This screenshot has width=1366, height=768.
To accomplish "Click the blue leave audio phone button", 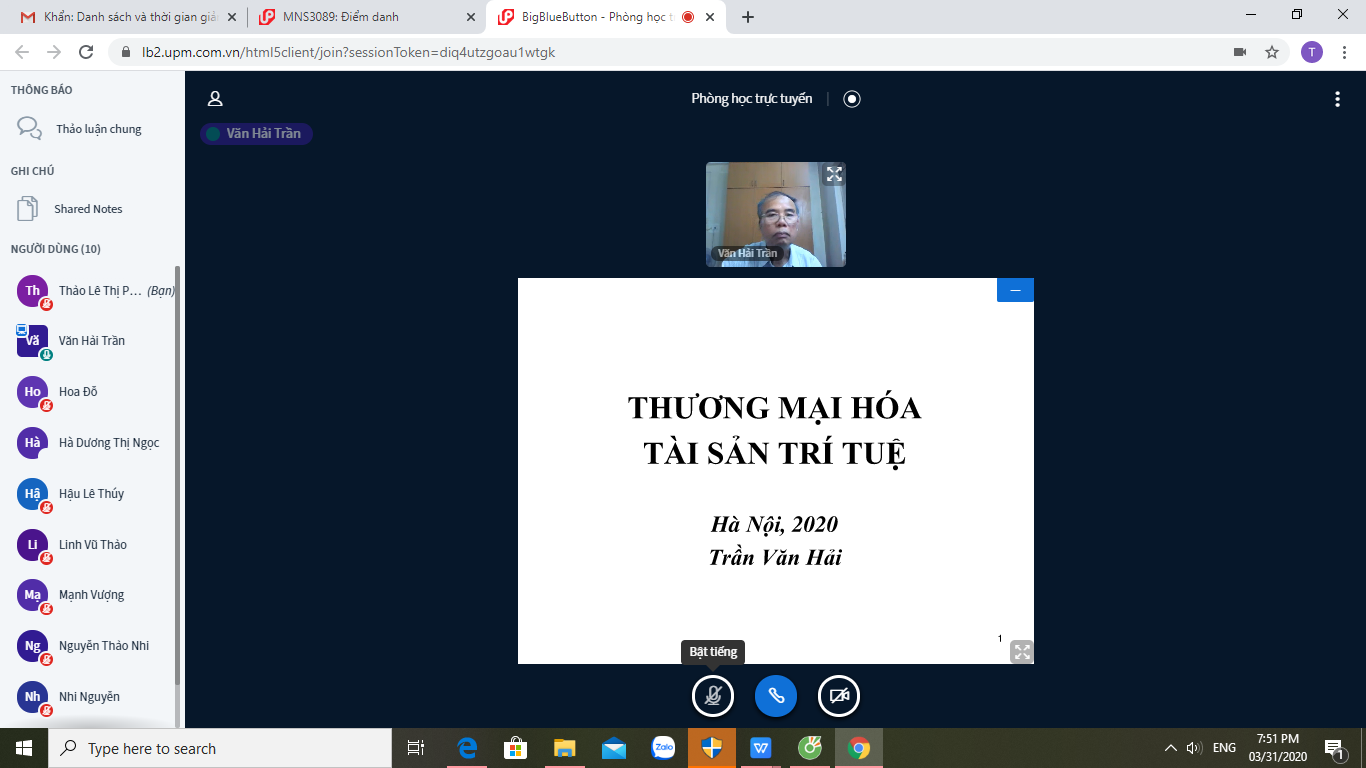I will pyautogui.click(x=776, y=696).
